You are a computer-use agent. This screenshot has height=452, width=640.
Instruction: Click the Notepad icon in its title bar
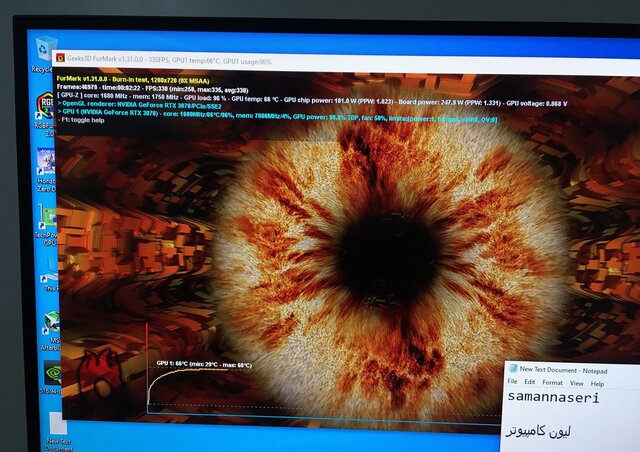512,369
